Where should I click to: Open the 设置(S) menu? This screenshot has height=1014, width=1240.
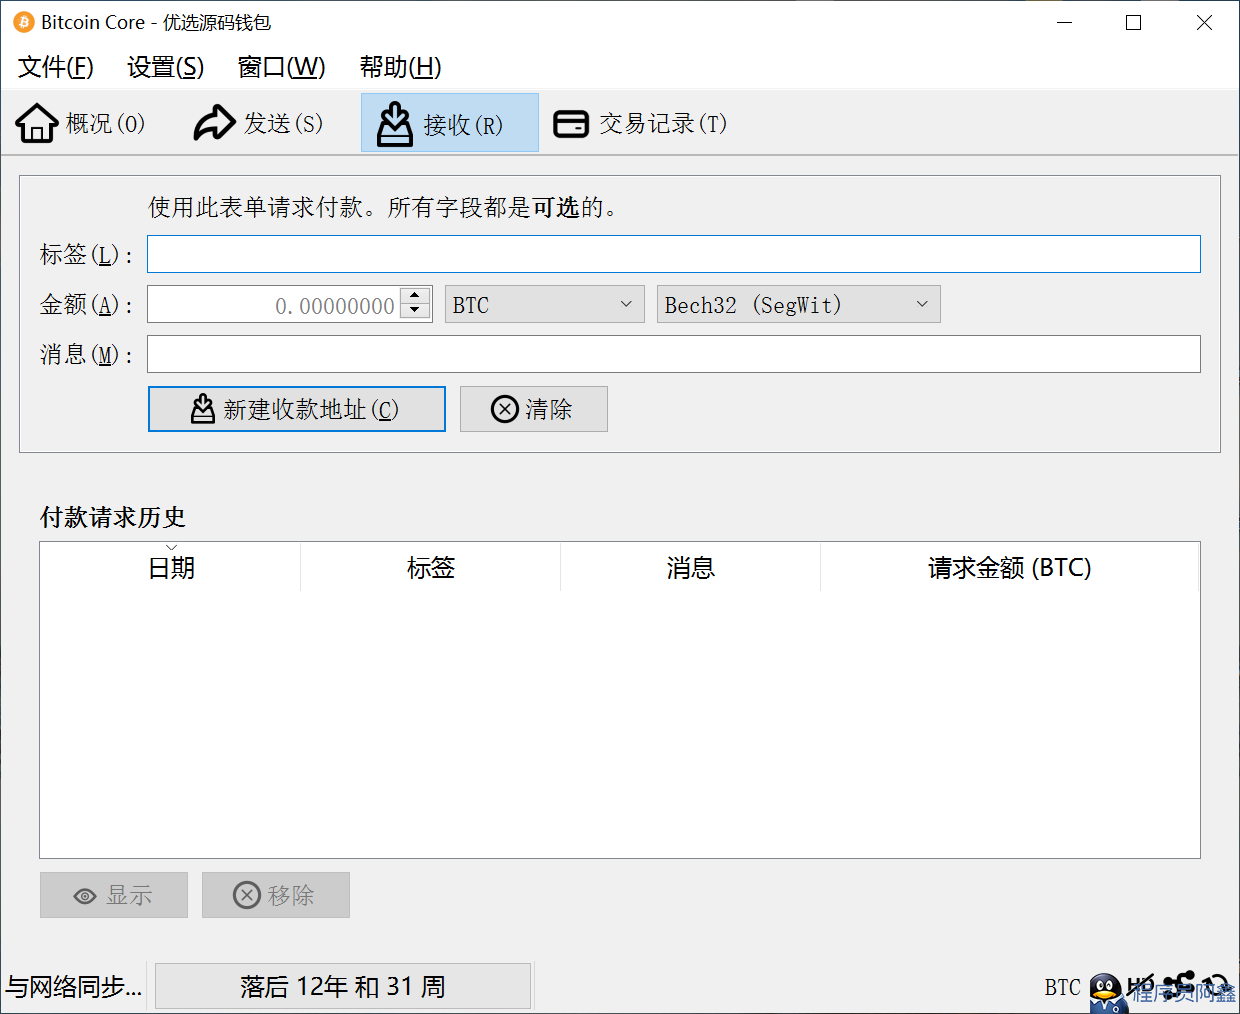coord(165,67)
